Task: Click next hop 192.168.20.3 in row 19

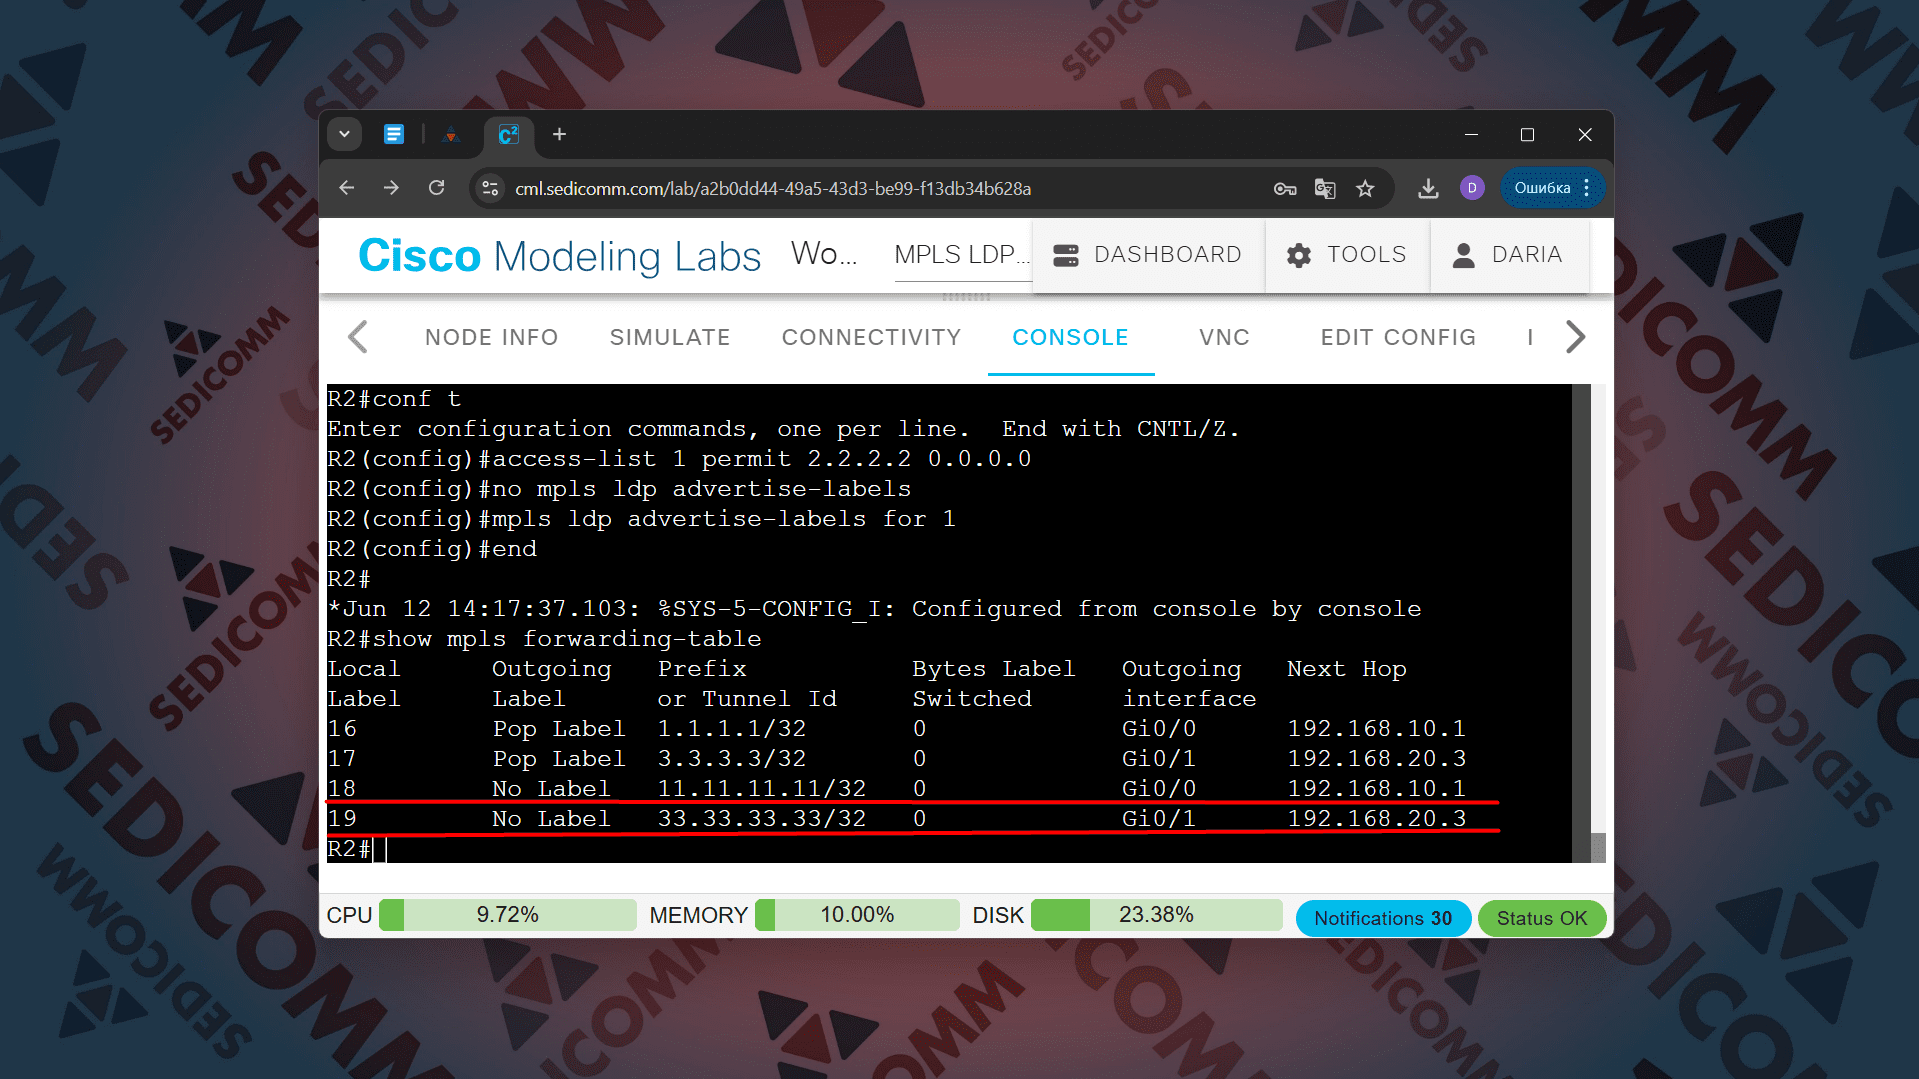Action: click(x=1376, y=819)
